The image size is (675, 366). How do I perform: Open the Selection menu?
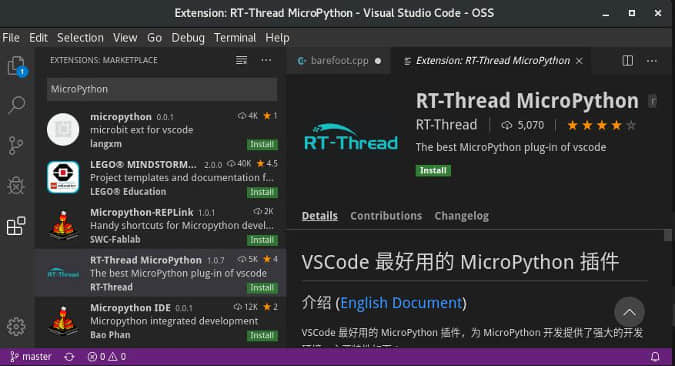point(80,38)
